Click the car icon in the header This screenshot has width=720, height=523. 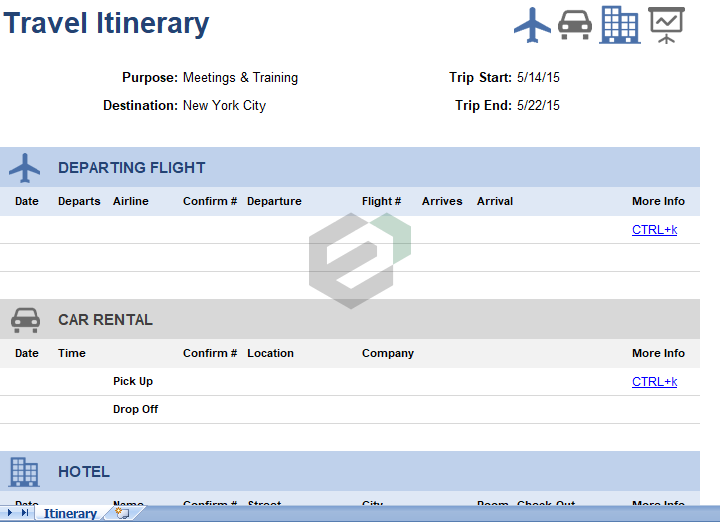[x=575, y=25]
